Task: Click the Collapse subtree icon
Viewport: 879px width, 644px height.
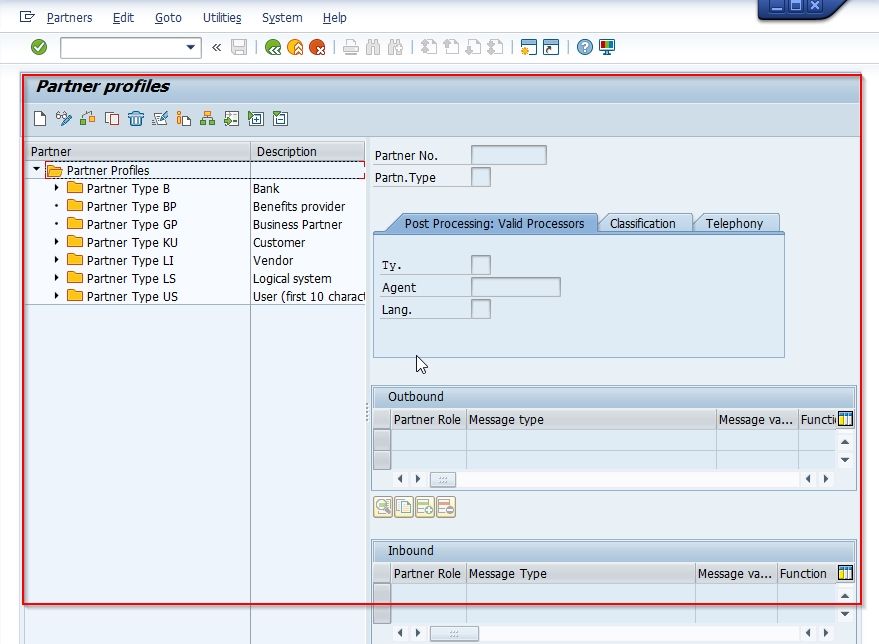Action: tap(280, 119)
